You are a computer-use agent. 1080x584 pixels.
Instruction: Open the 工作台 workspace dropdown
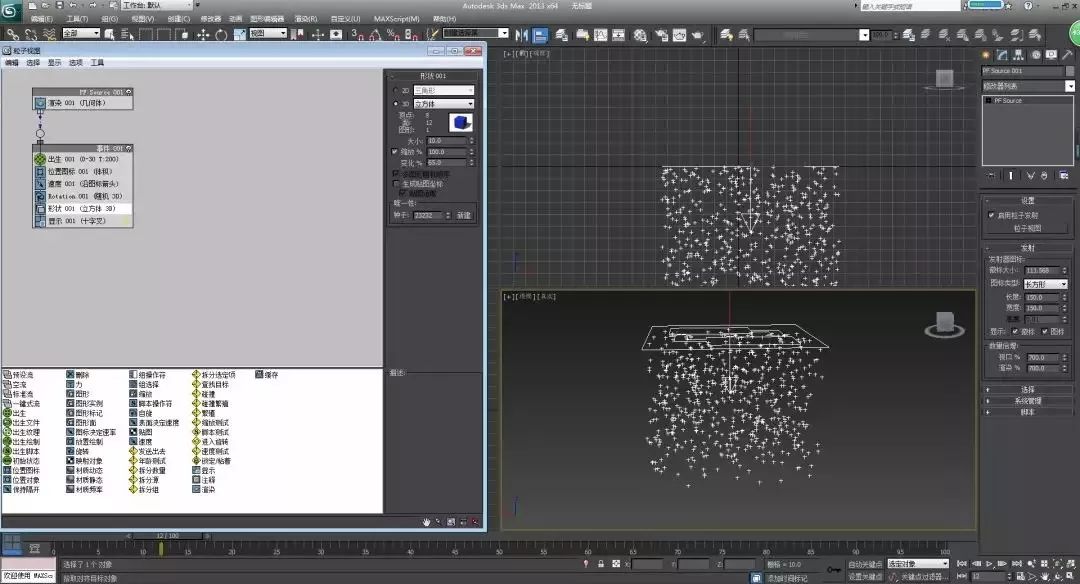point(156,6)
